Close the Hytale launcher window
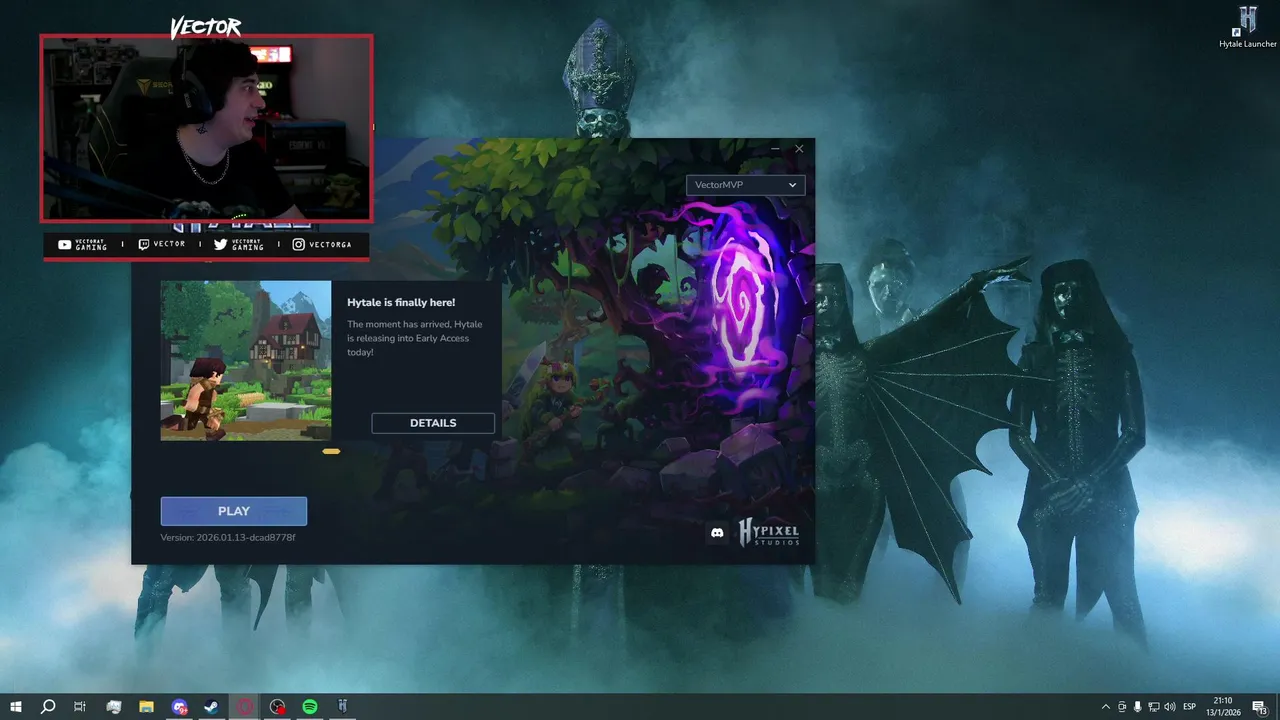 (x=799, y=149)
